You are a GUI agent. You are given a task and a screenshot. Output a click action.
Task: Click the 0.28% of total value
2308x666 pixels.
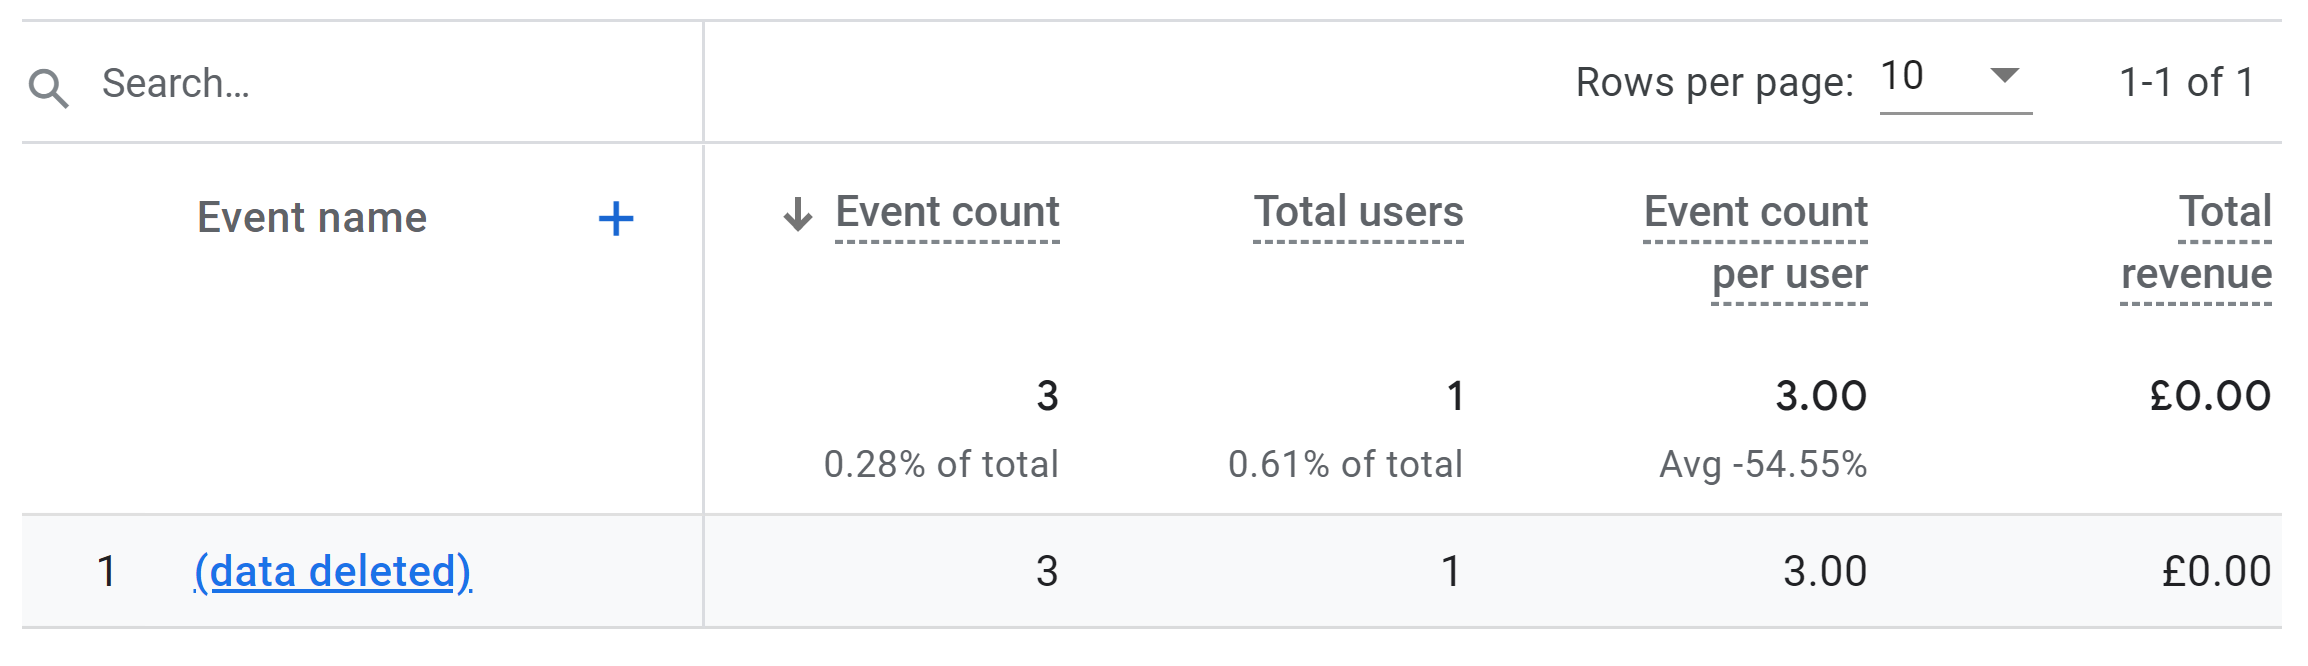pyautogui.click(x=941, y=462)
